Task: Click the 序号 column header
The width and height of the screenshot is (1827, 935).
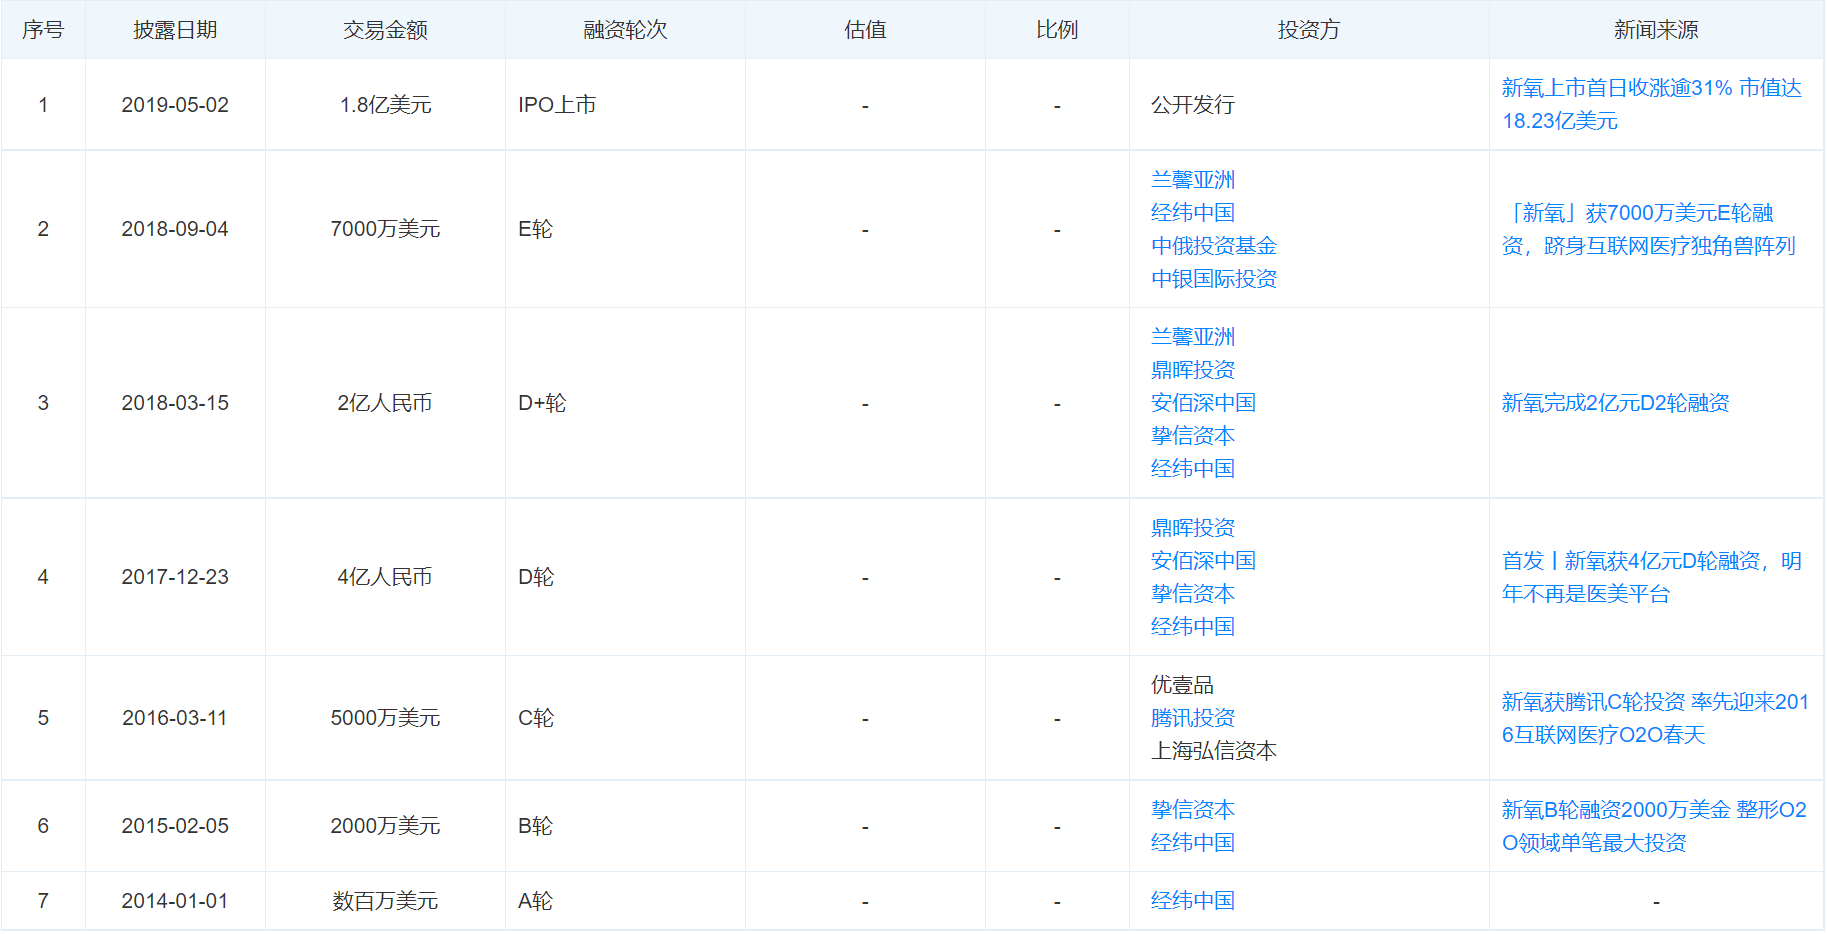Action: [43, 30]
